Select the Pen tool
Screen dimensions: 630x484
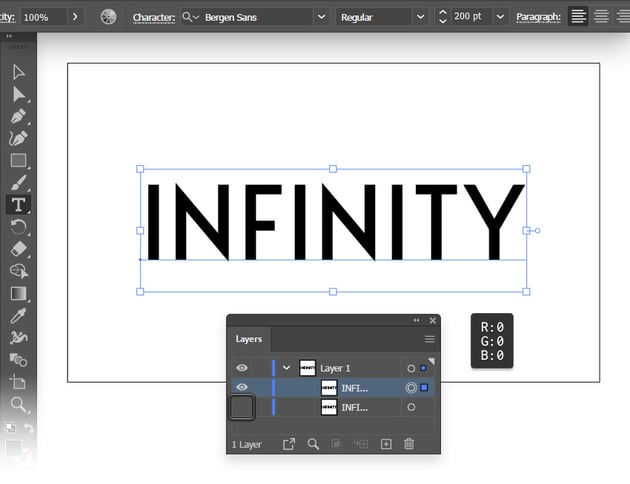[x=18, y=116]
